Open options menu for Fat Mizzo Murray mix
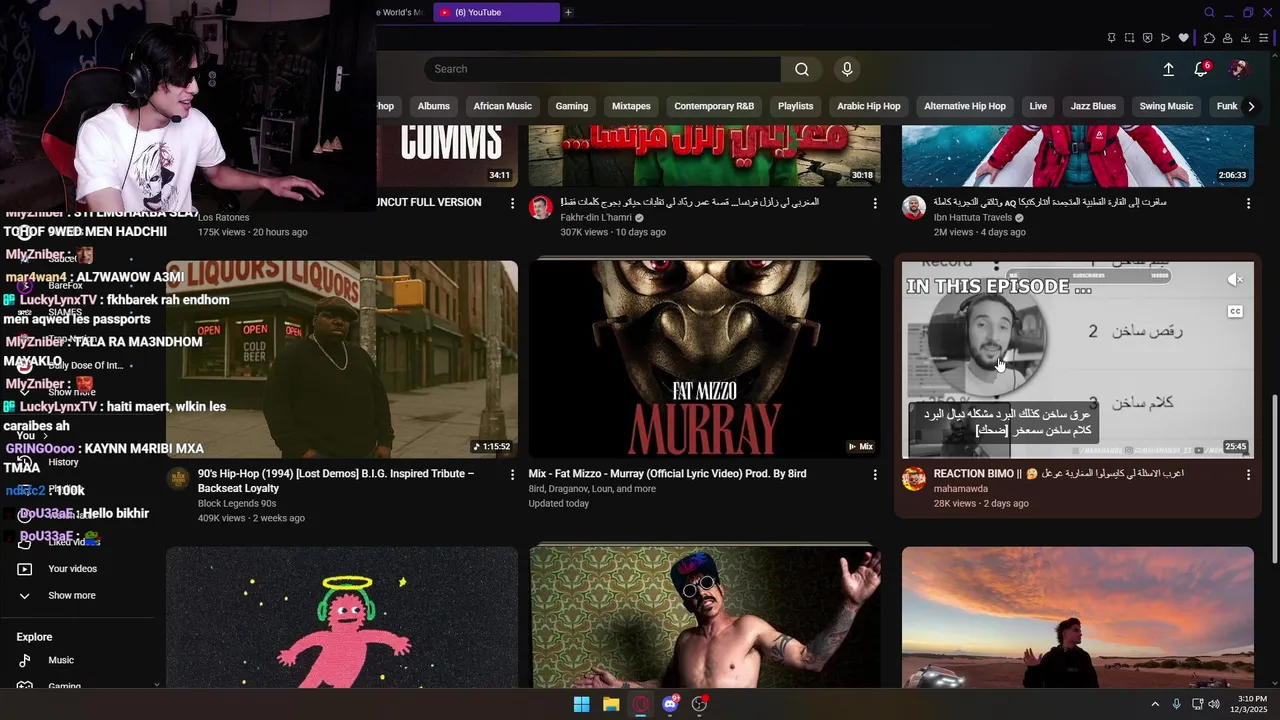This screenshot has width=1280, height=720. pyautogui.click(x=875, y=475)
